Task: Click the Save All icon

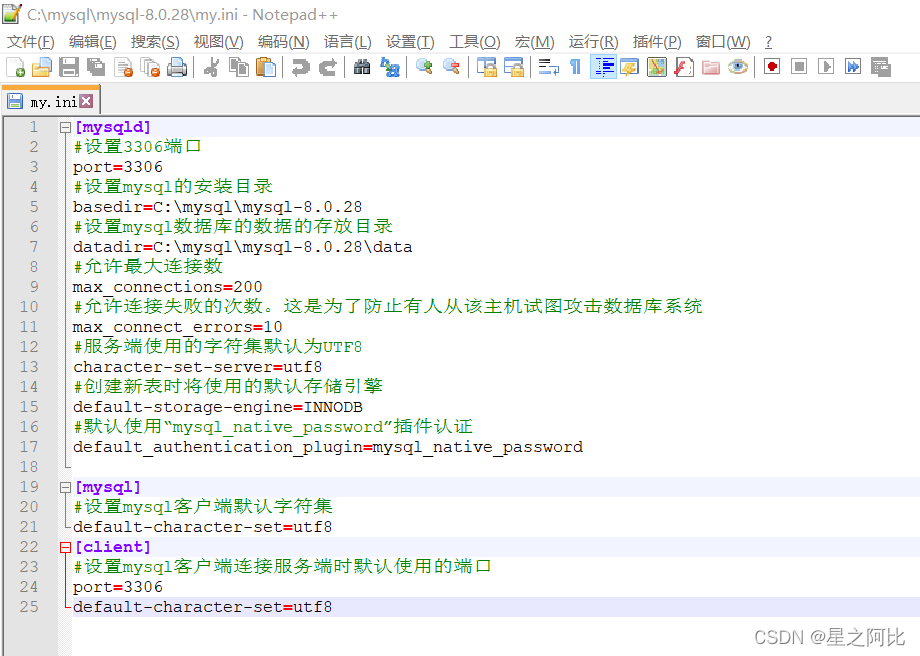Action: coord(96,67)
